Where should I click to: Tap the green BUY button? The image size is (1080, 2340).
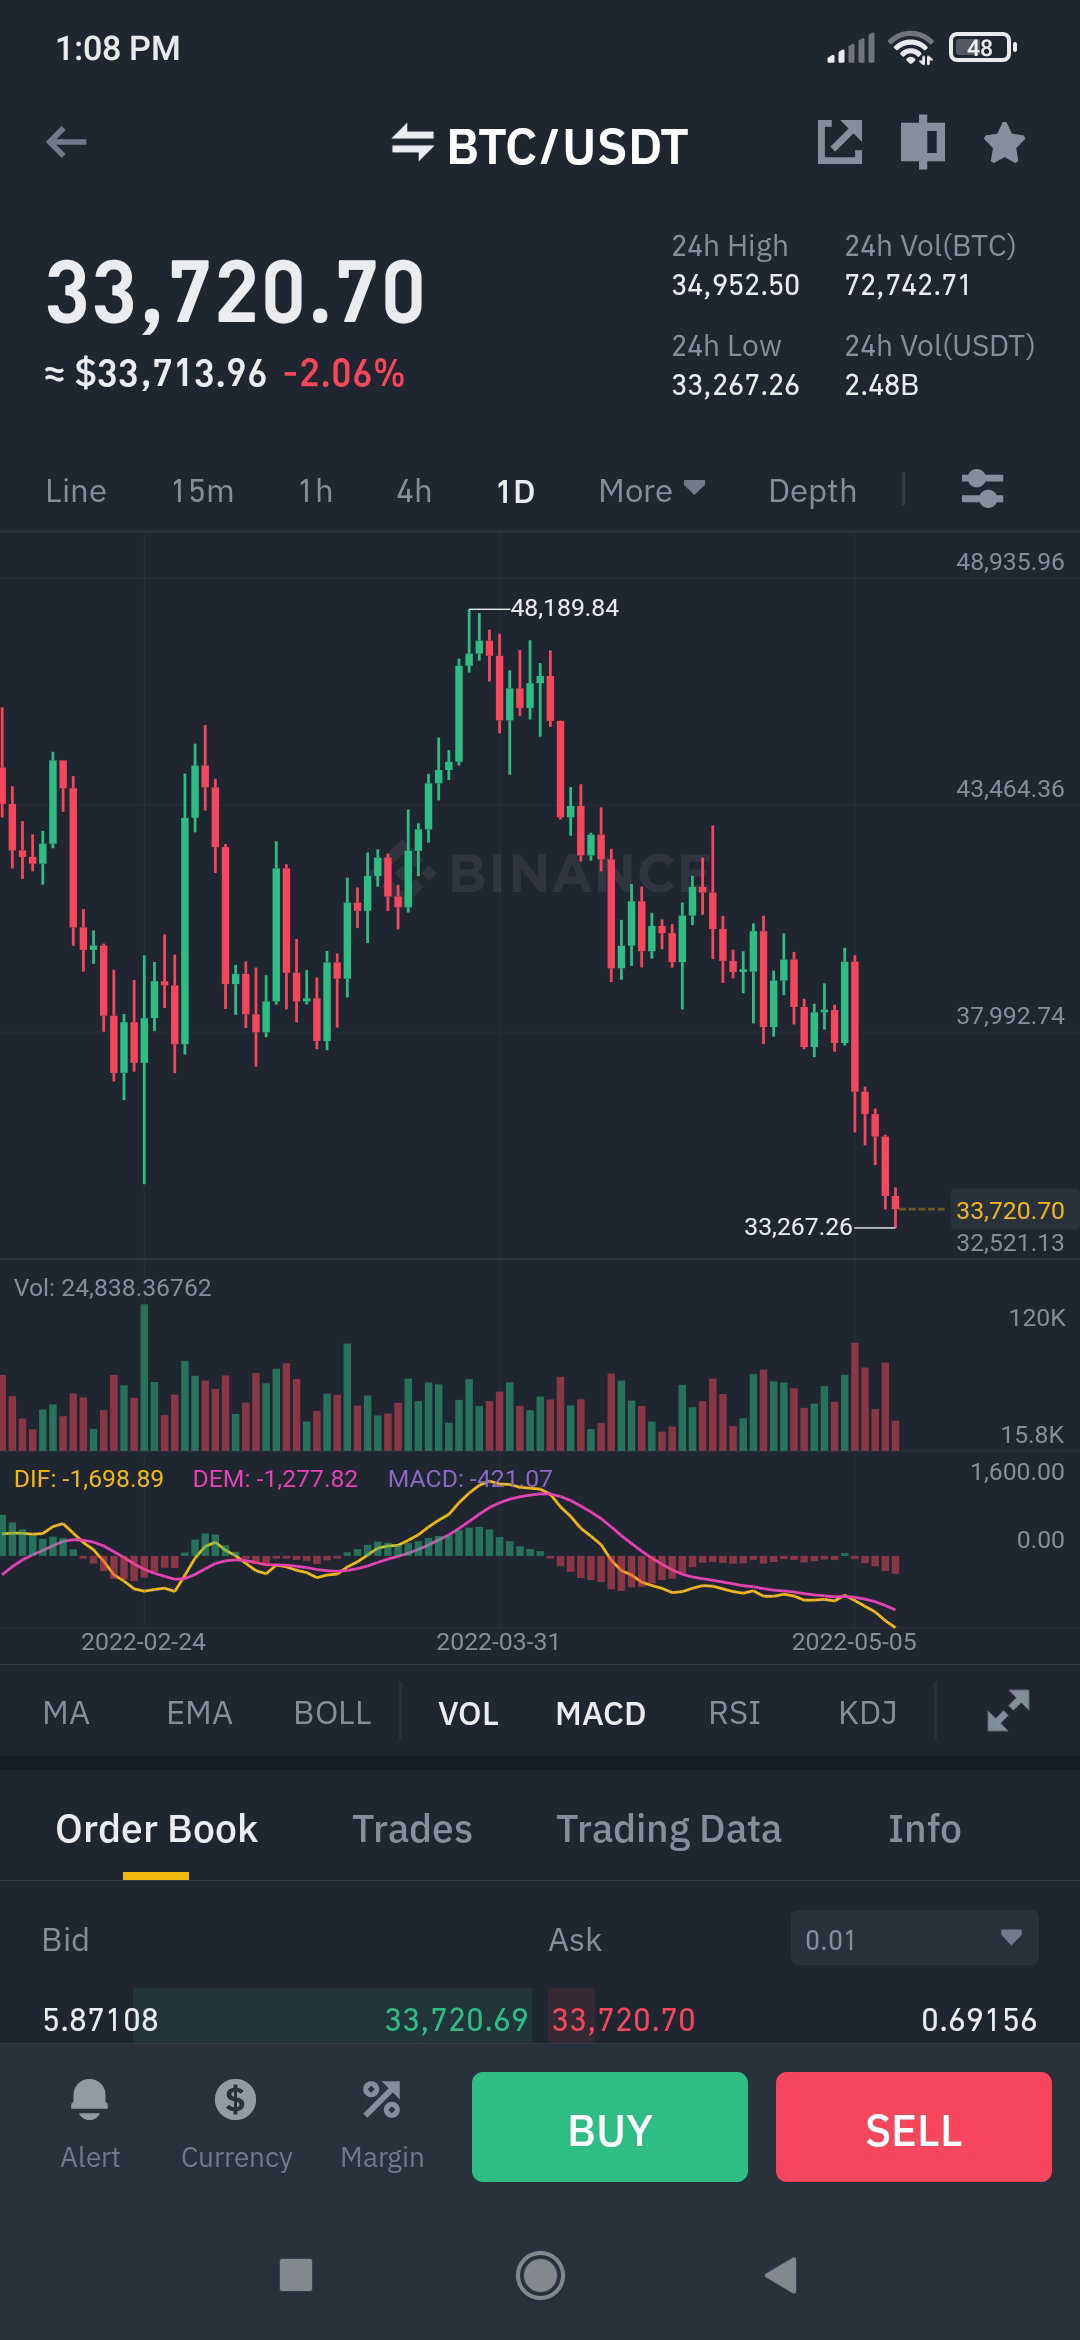(610, 2127)
